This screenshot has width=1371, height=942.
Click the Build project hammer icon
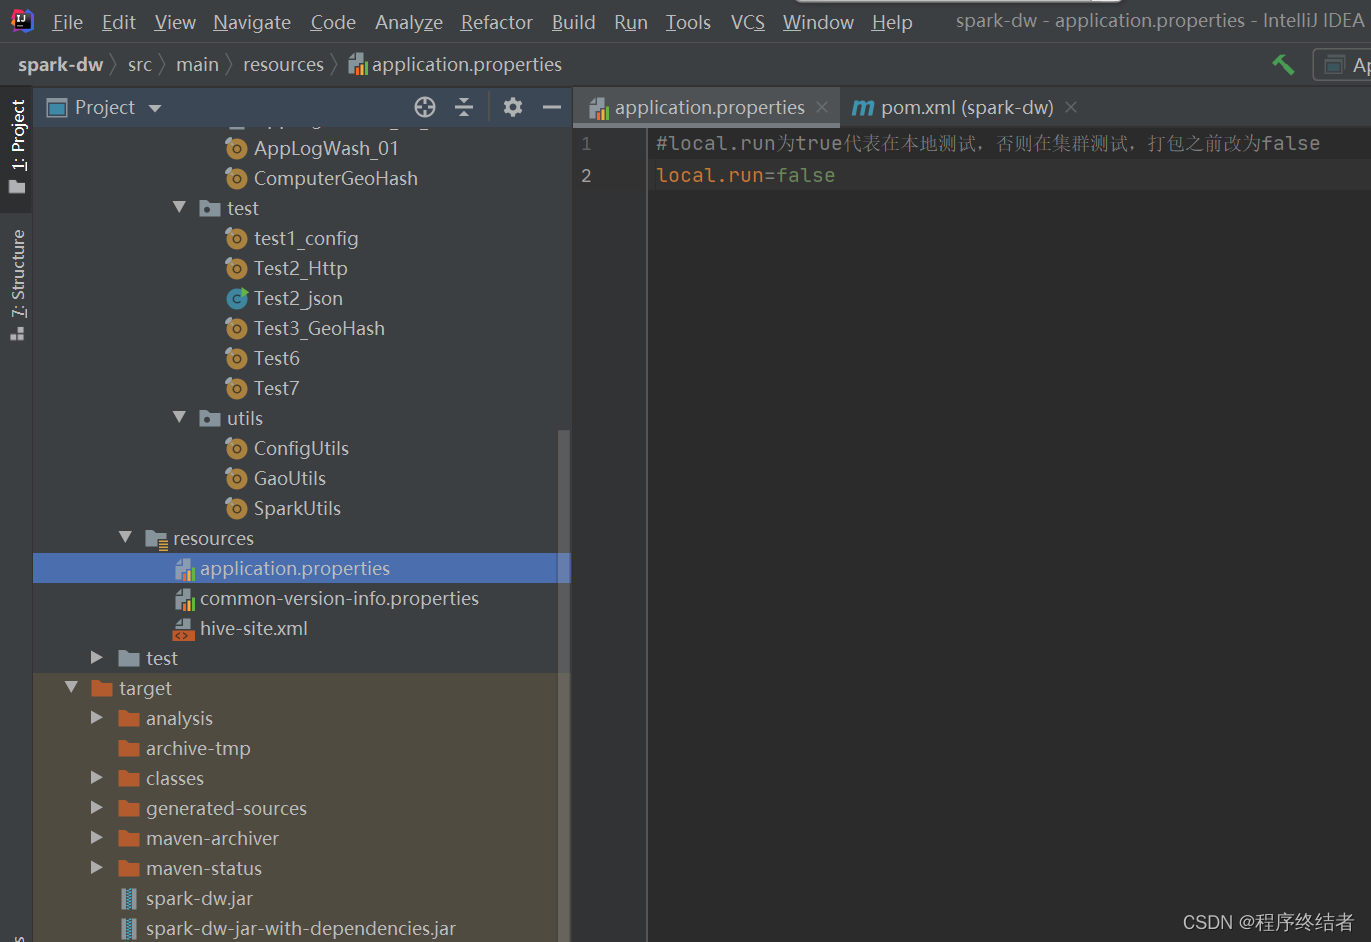[x=1283, y=65]
